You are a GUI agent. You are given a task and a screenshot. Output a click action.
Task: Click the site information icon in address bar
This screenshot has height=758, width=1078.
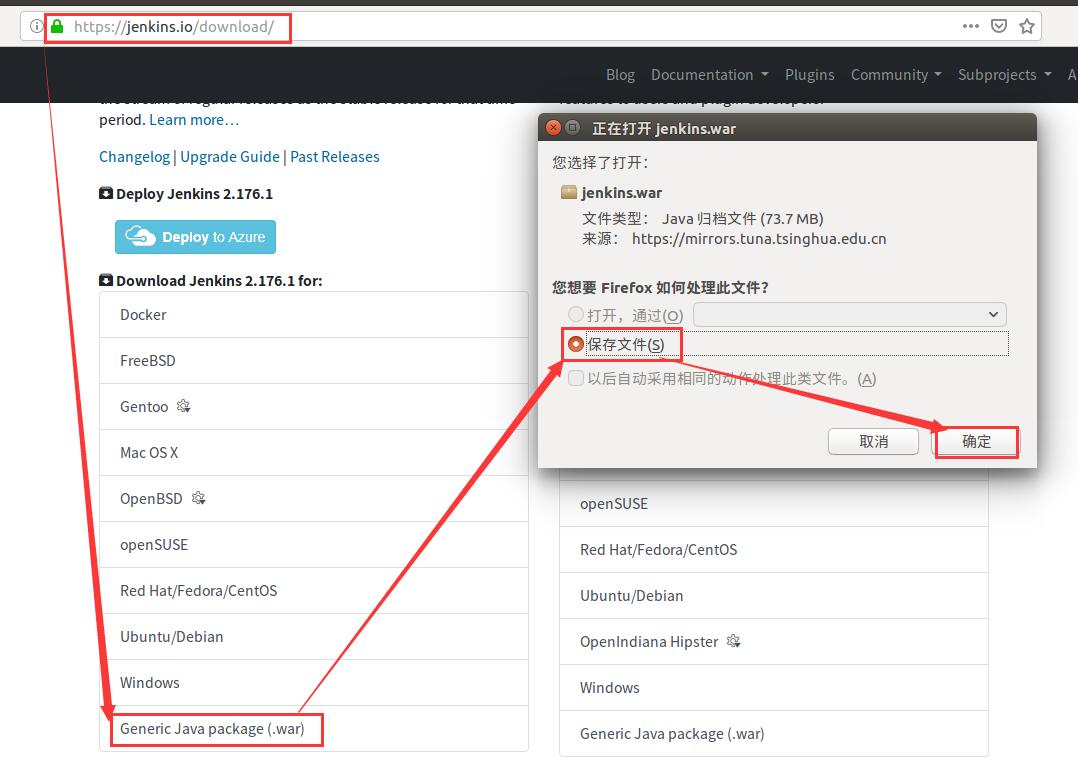coord(36,26)
